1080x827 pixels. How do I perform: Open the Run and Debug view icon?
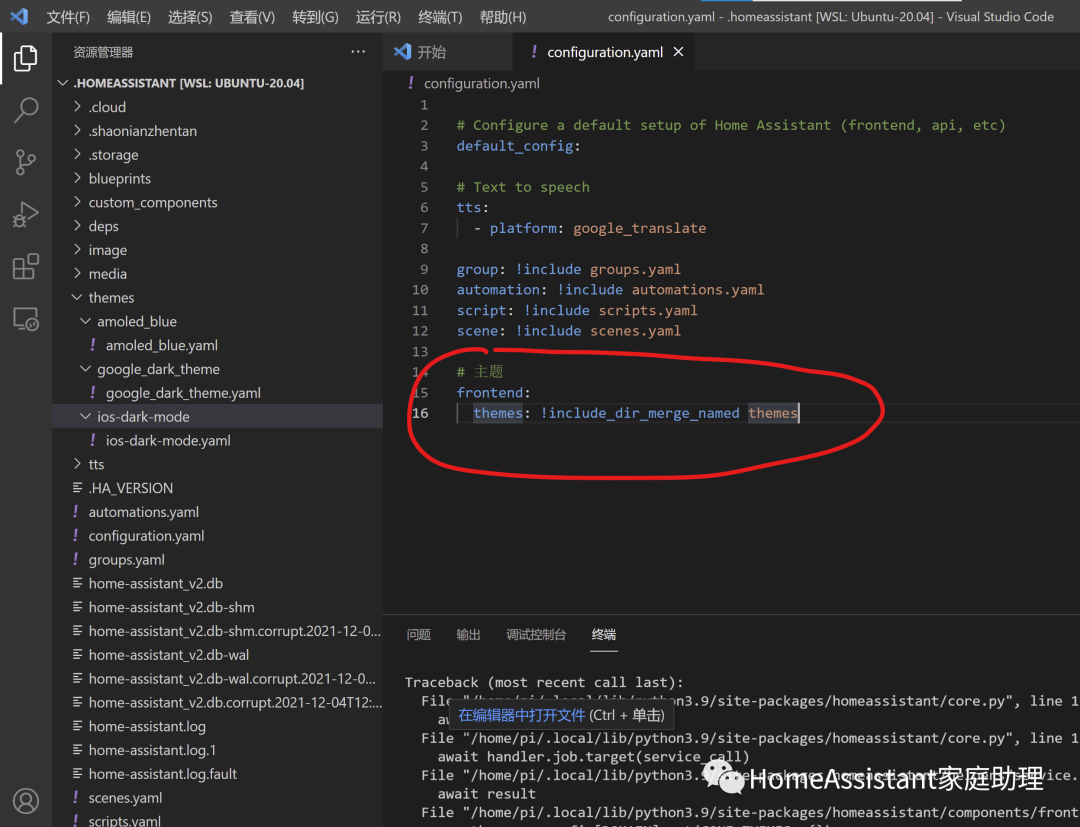(x=26, y=214)
